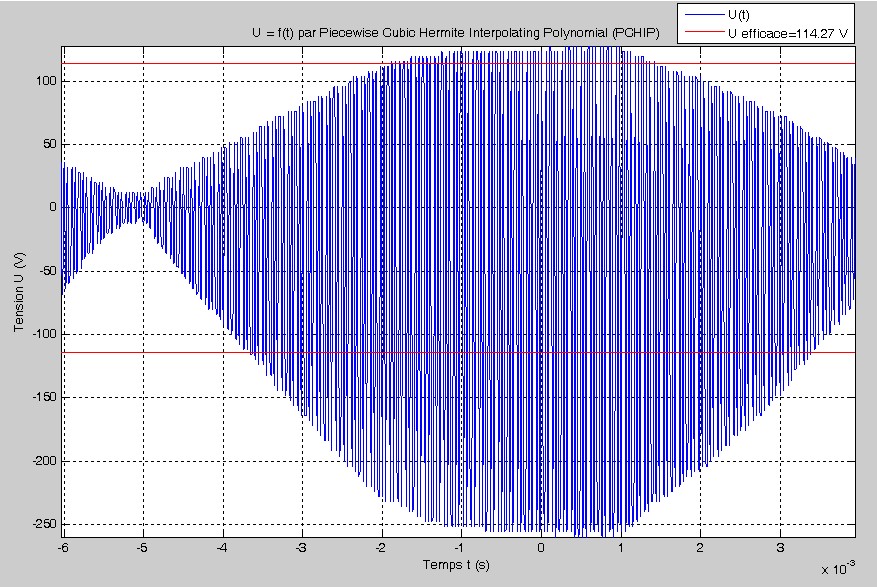This screenshot has width=877, height=587.
Task: Click the y-axis tick label -100
Action: 44,334
